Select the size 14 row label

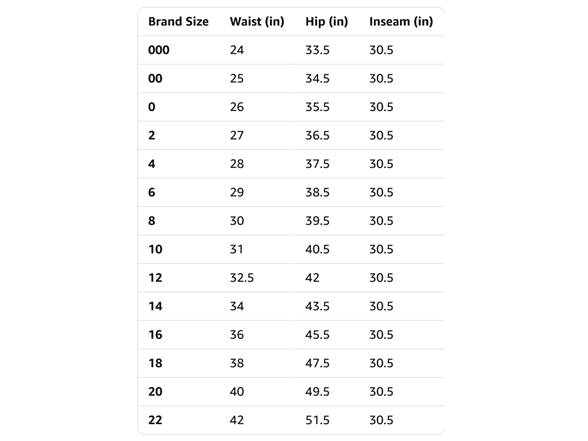[155, 306]
